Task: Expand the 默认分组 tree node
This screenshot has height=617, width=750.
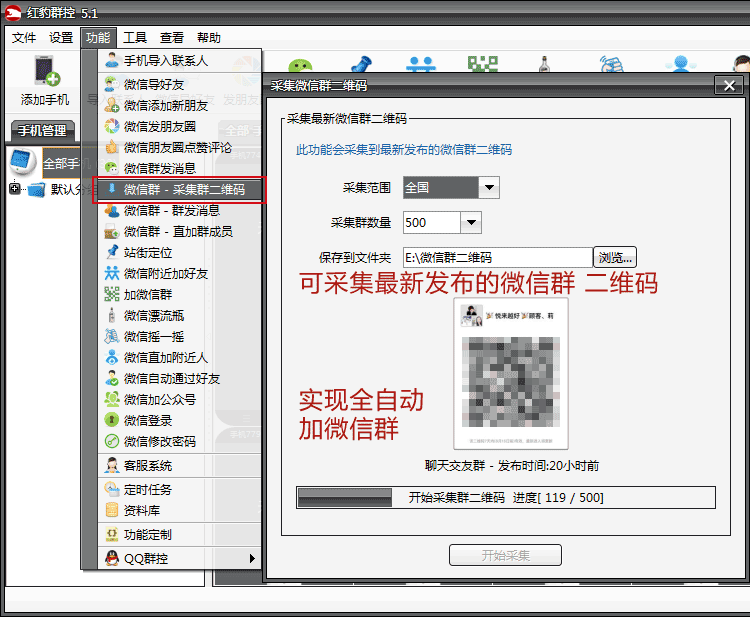Action: (14, 188)
